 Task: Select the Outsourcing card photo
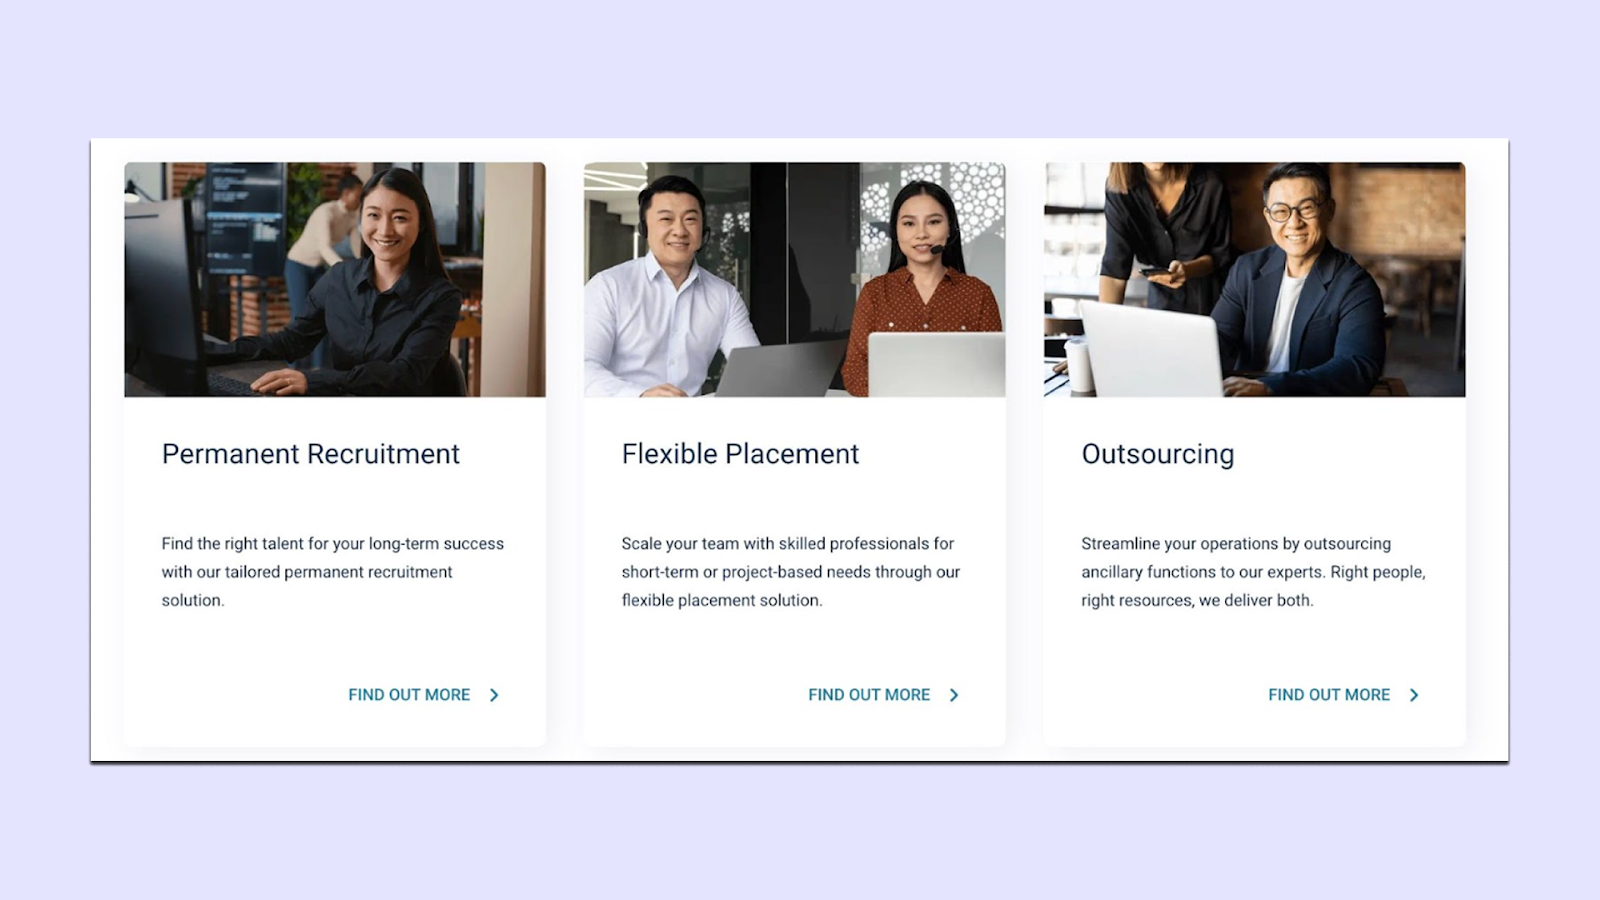[x=1255, y=280]
